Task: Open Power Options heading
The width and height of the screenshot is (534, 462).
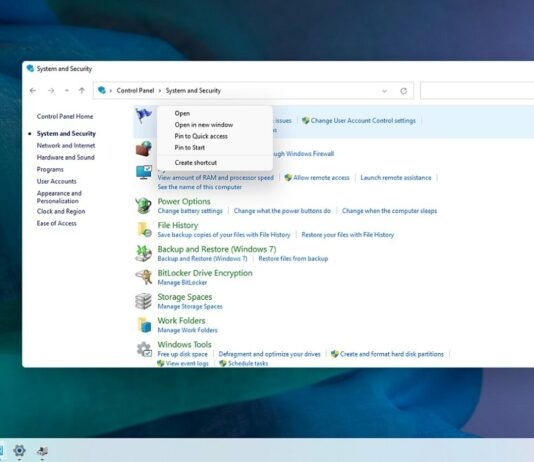Action: (184, 201)
